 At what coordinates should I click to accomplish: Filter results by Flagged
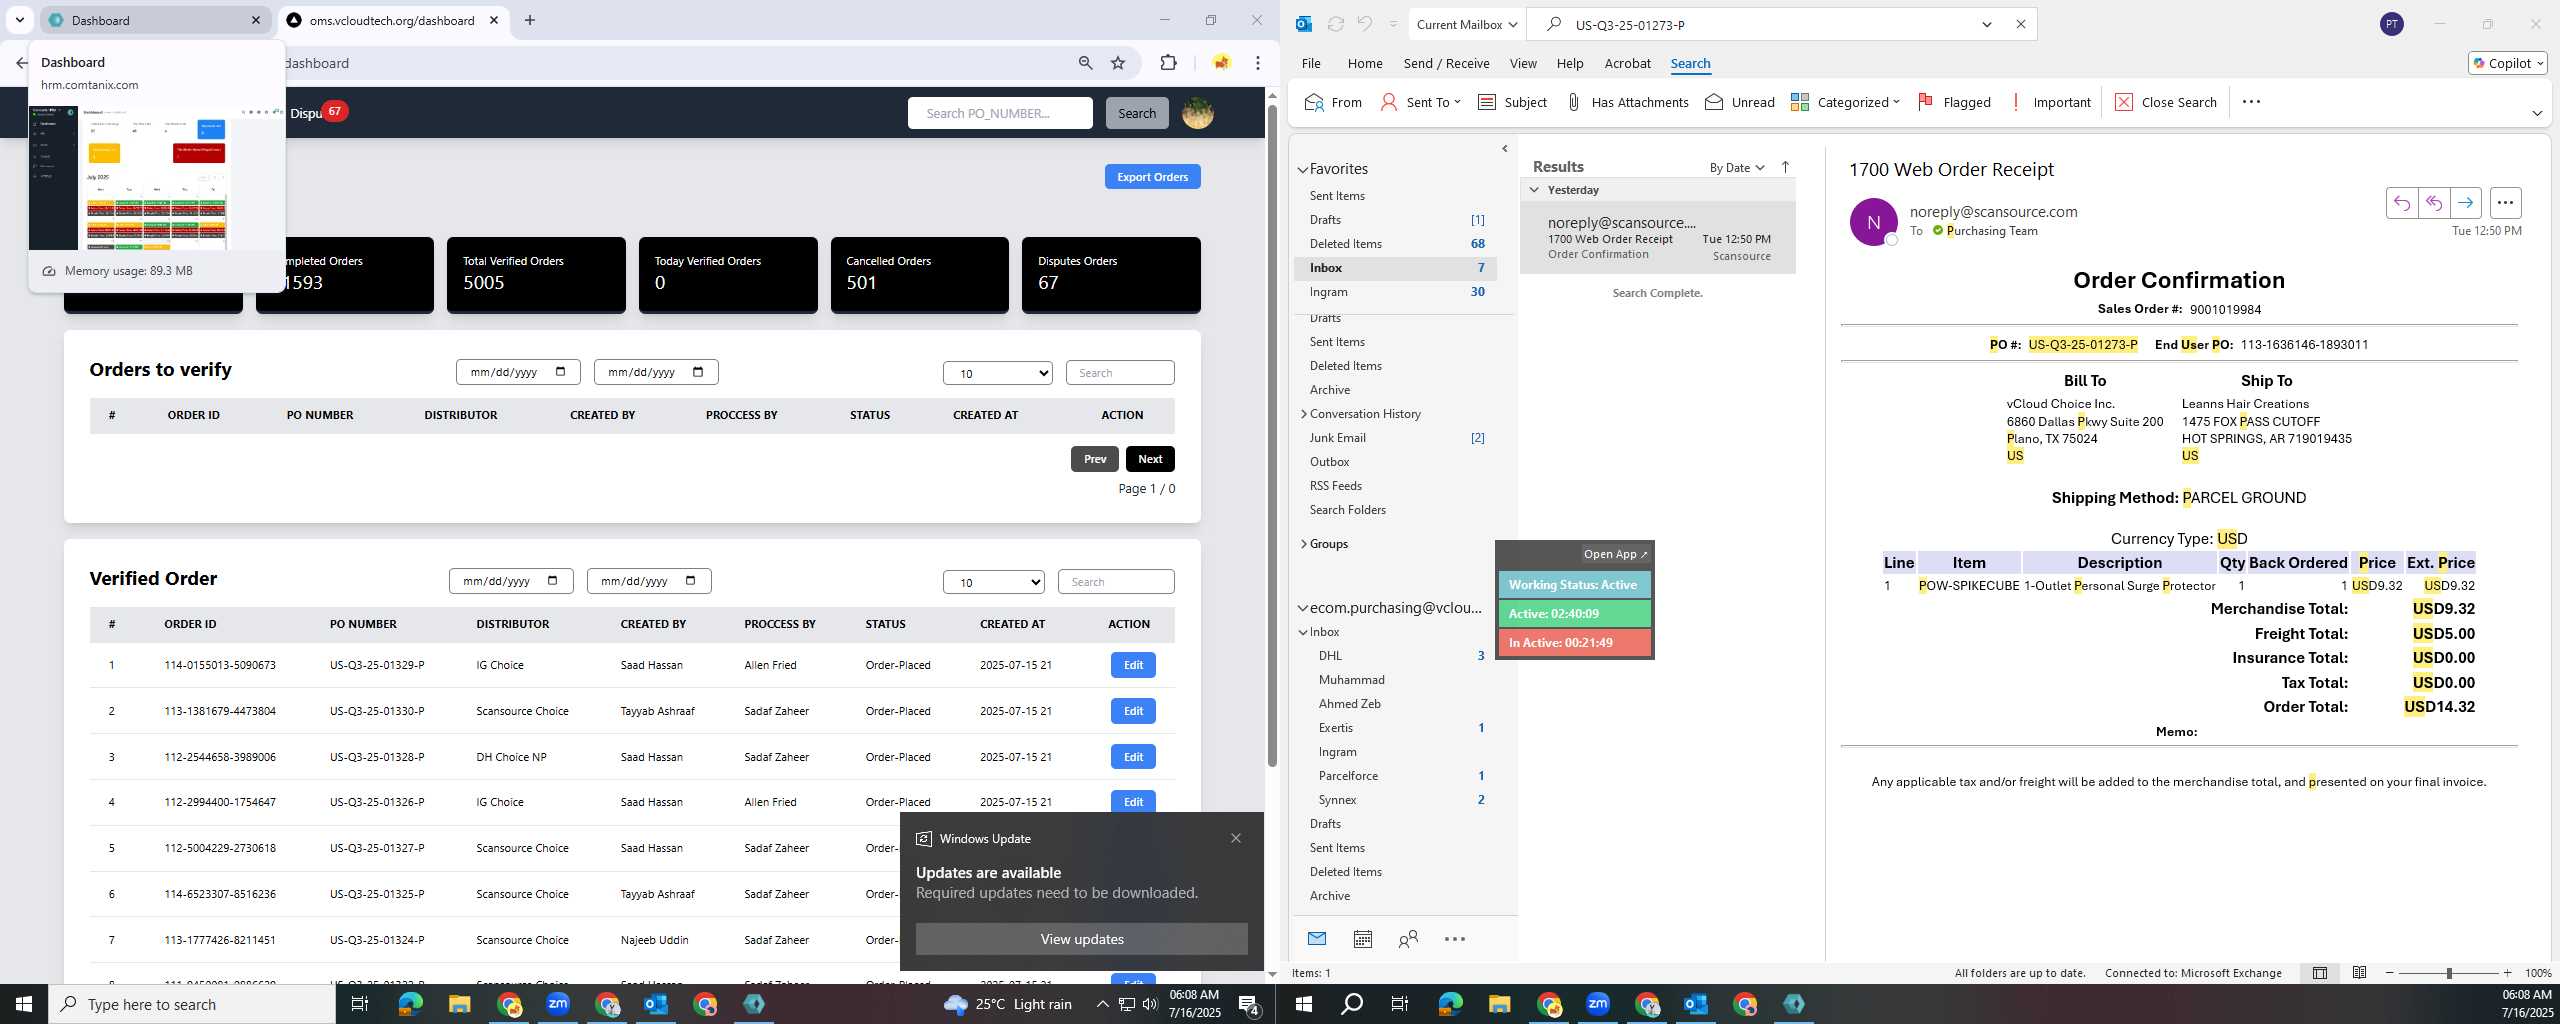coord(1954,102)
